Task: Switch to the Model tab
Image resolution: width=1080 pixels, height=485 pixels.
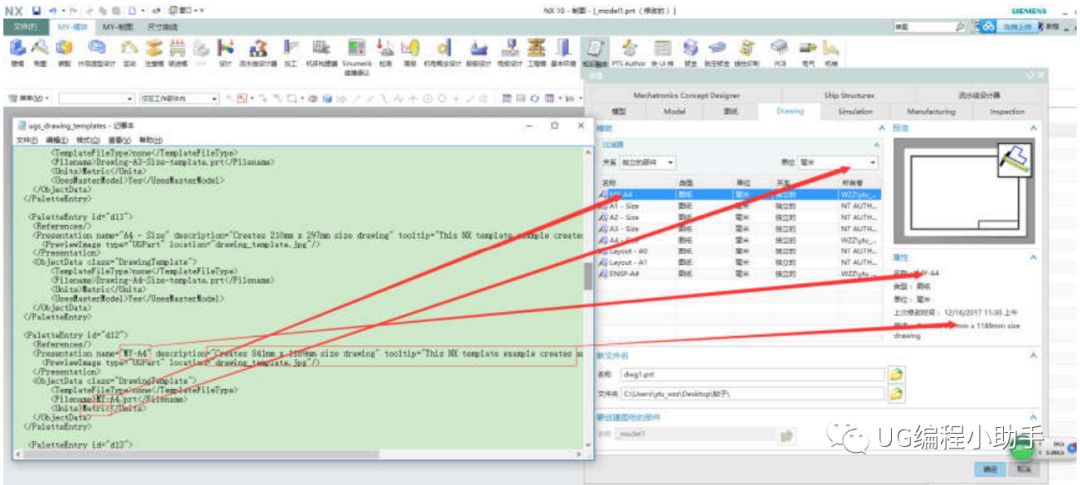Action: [674, 111]
